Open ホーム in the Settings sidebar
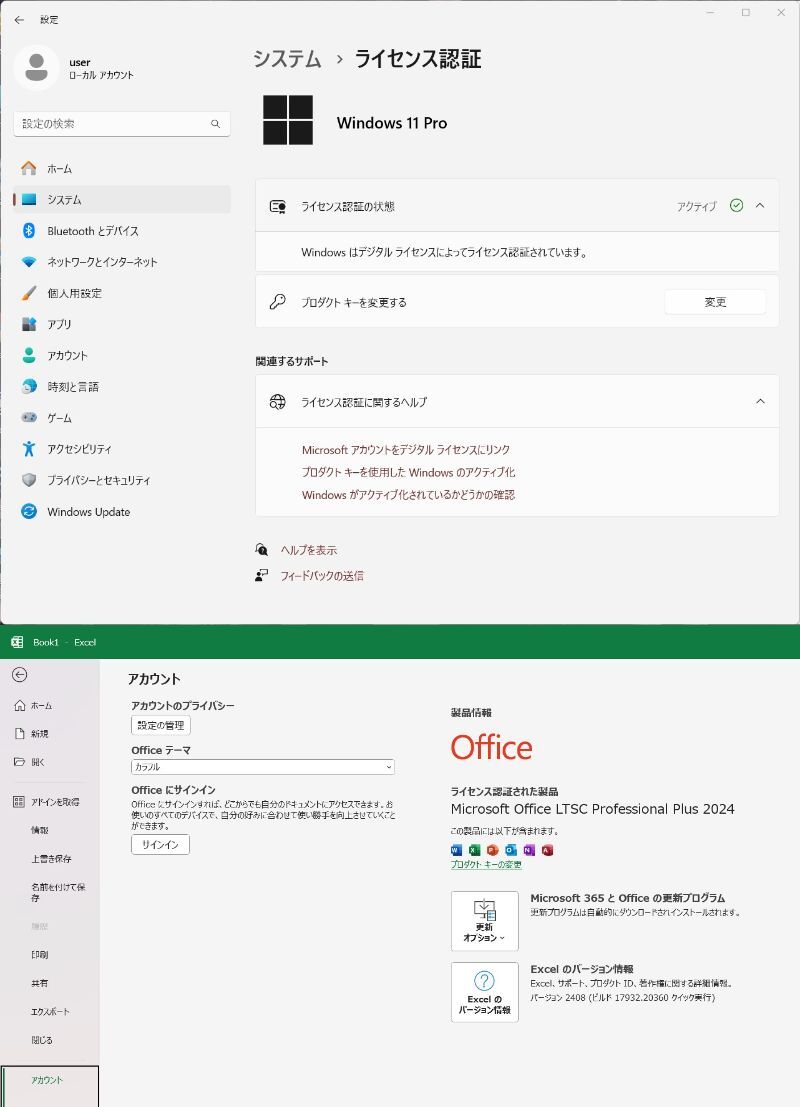The image size is (800, 1107). (121, 169)
